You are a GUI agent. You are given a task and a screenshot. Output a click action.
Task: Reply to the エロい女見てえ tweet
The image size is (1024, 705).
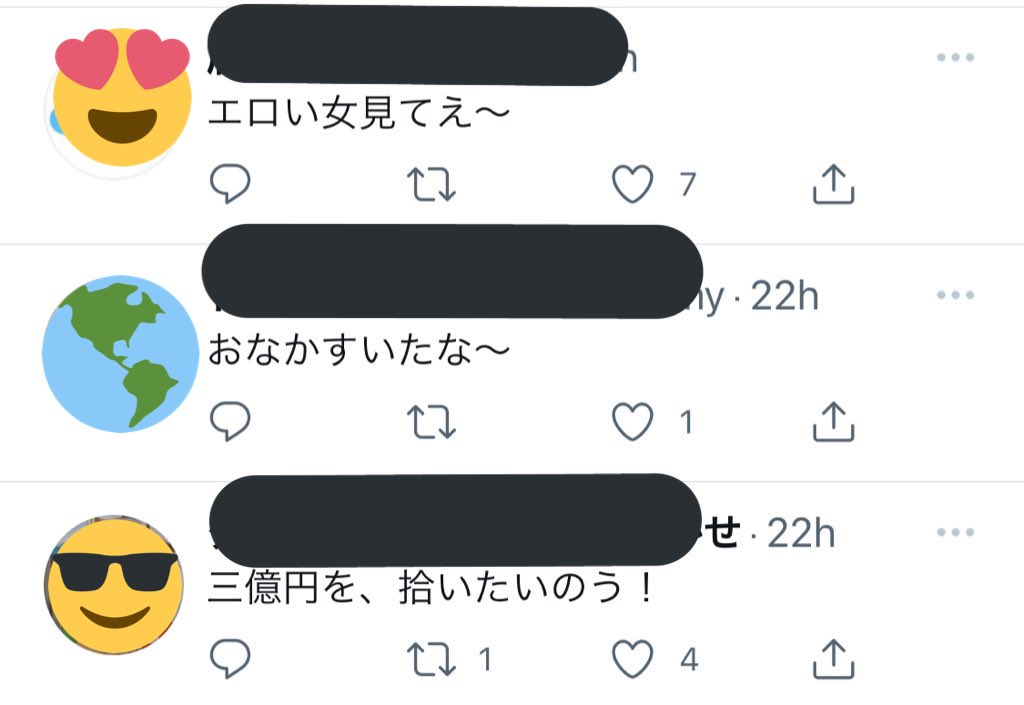[230, 183]
